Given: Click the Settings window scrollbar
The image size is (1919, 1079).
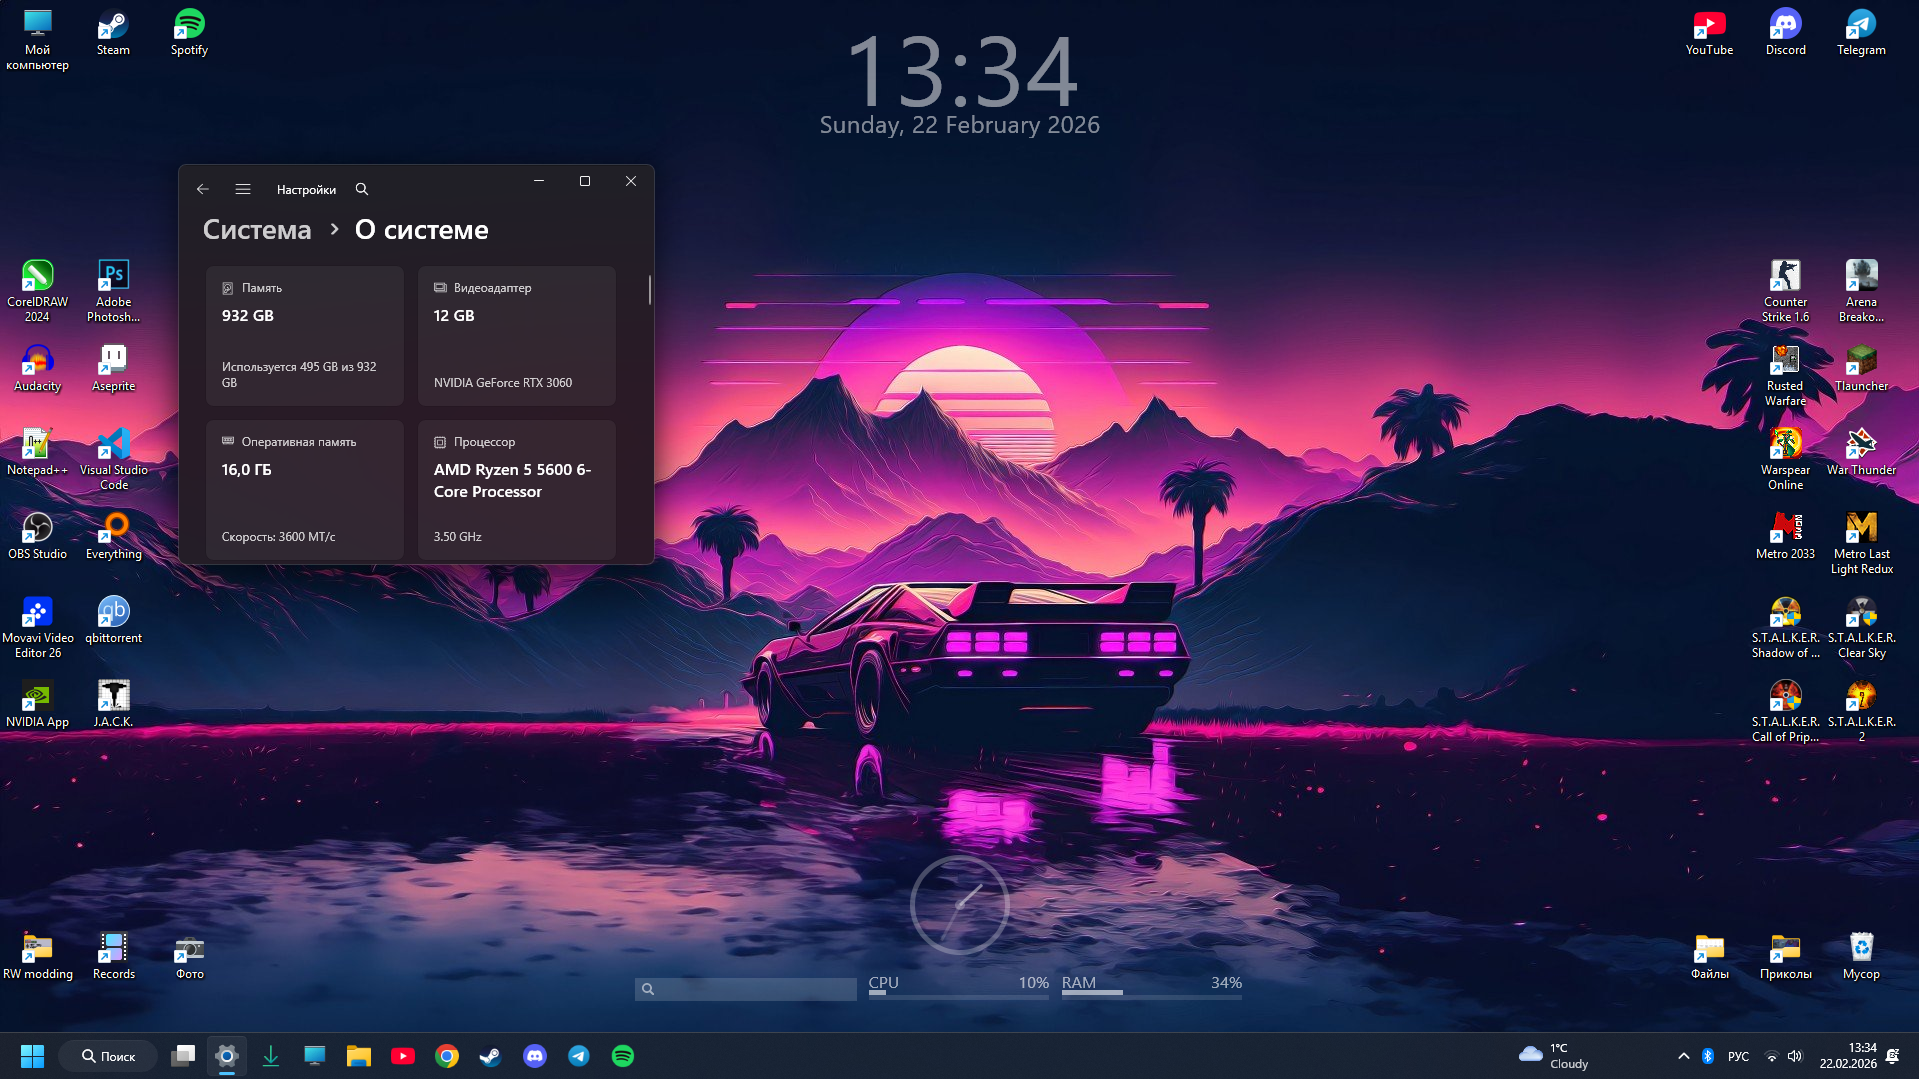Looking at the screenshot, I should pos(650,290).
